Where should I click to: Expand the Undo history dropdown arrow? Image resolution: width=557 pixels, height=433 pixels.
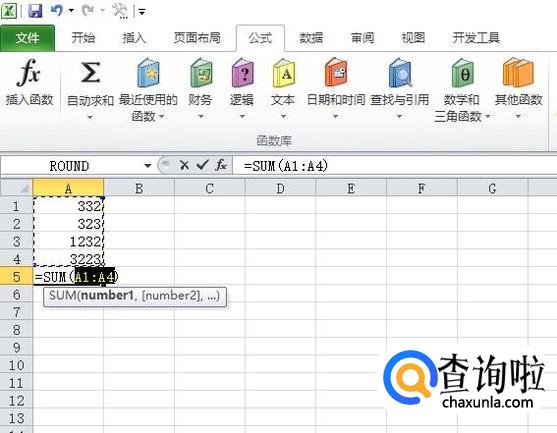(x=71, y=11)
